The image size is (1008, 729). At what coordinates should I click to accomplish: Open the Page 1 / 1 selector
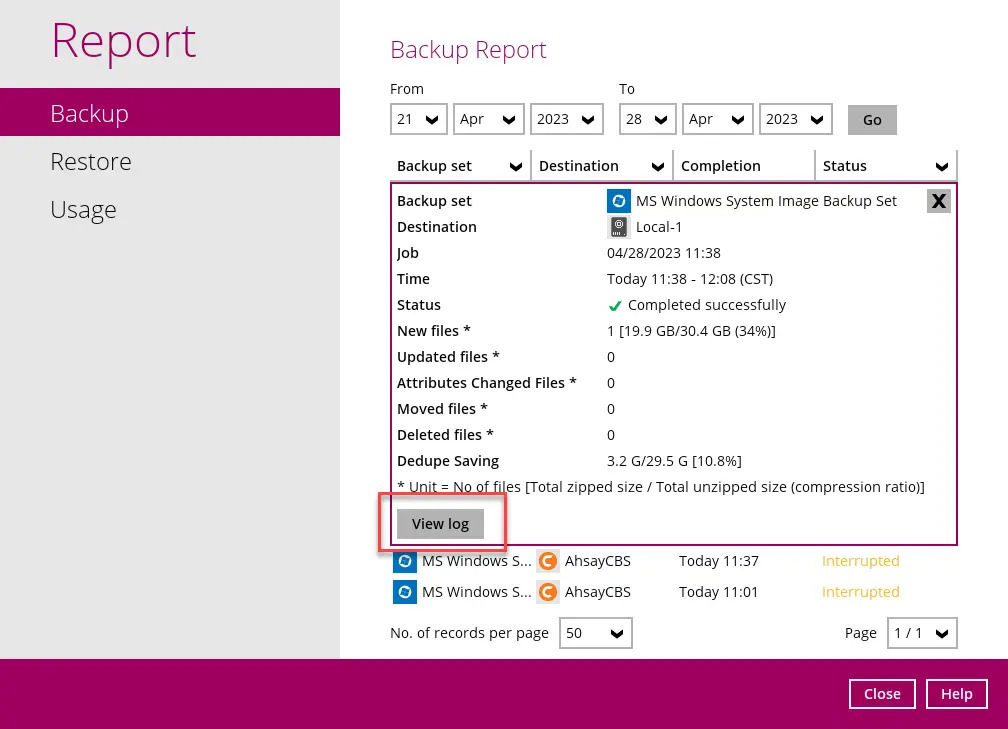(x=922, y=633)
